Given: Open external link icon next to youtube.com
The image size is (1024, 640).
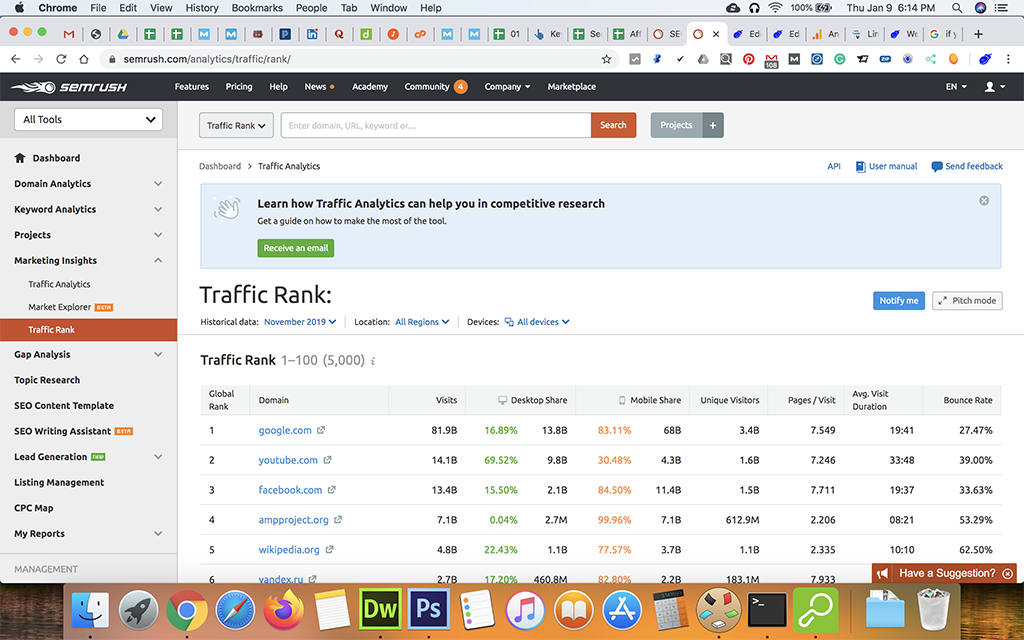Looking at the screenshot, I should tap(327, 460).
